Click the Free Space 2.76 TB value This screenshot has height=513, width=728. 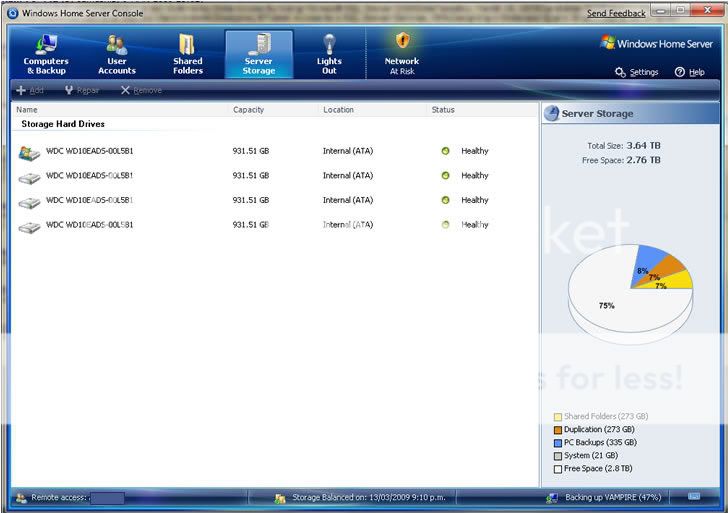coord(643,160)
